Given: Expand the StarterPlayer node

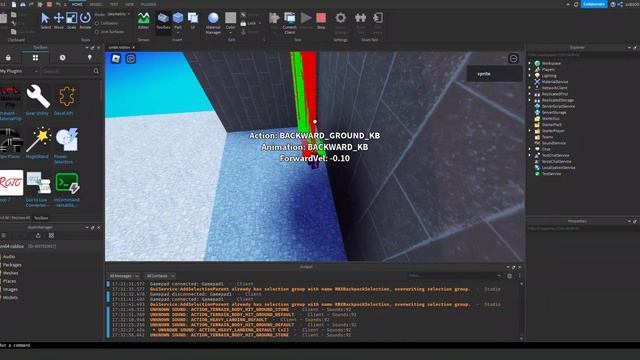Looking at the screenshot, I should (530, 131).
